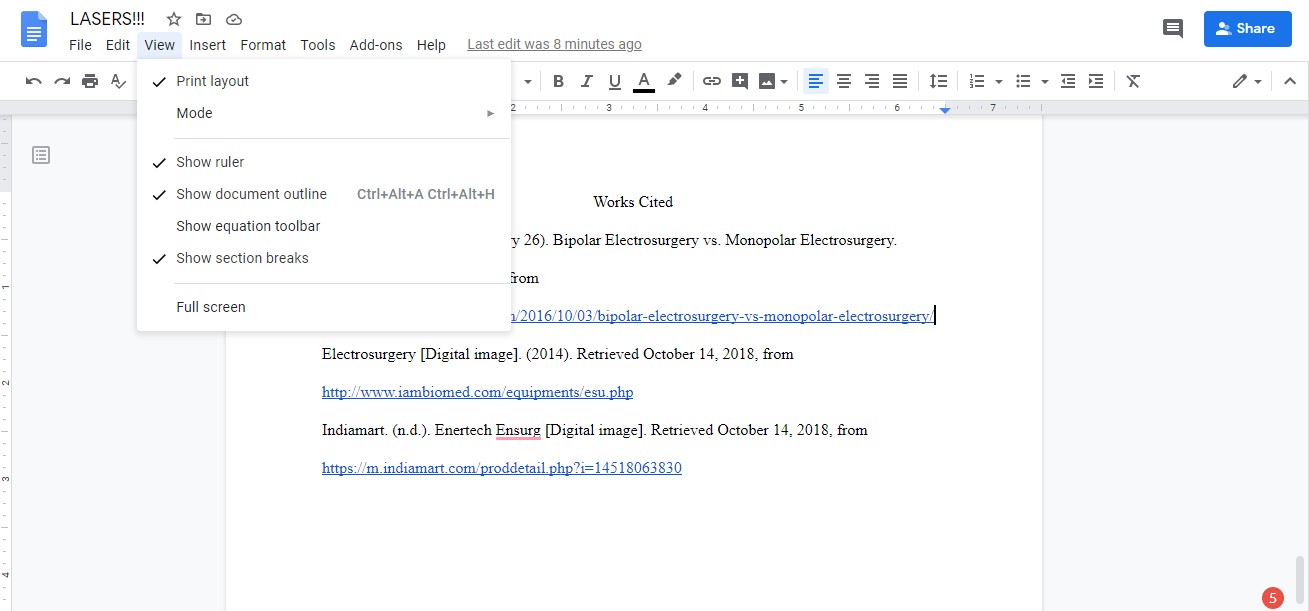
Task: Click the Undo arrow icon
Action: tap(34, 81)
